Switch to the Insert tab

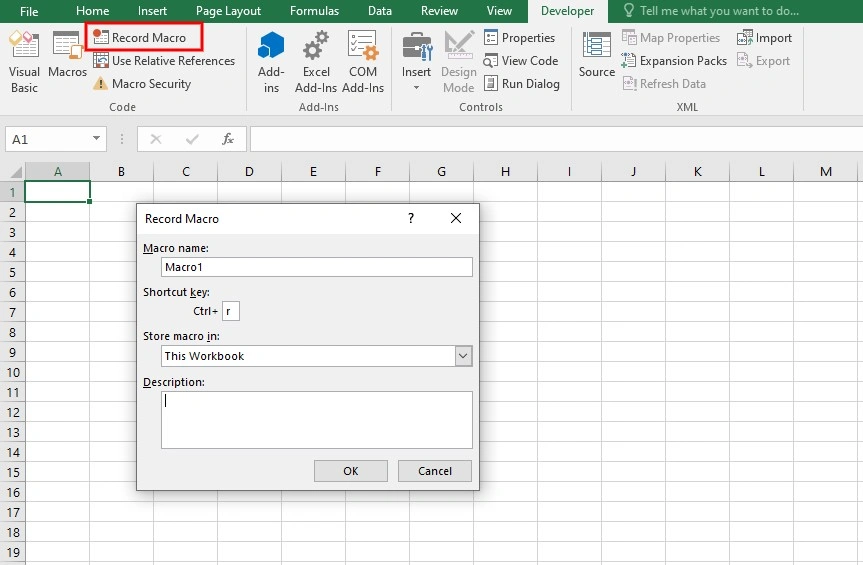(152, 11)
